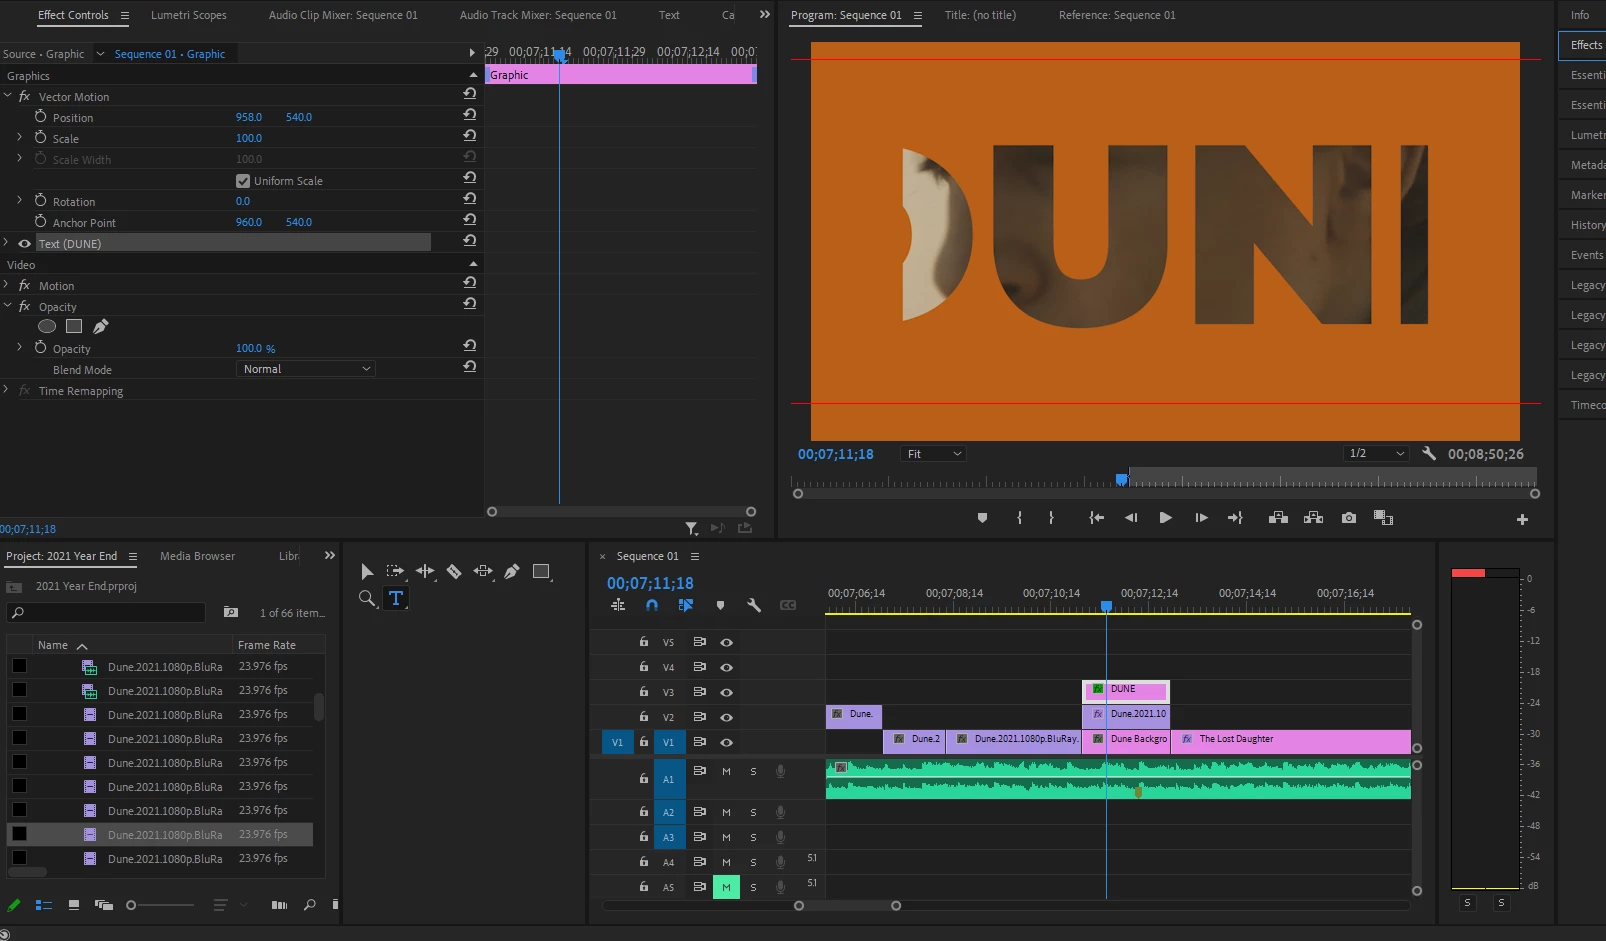Image resolution: width=1606 pixels, height=941 pixels.
Task: Unmute audio track A5
Action: 726,887
